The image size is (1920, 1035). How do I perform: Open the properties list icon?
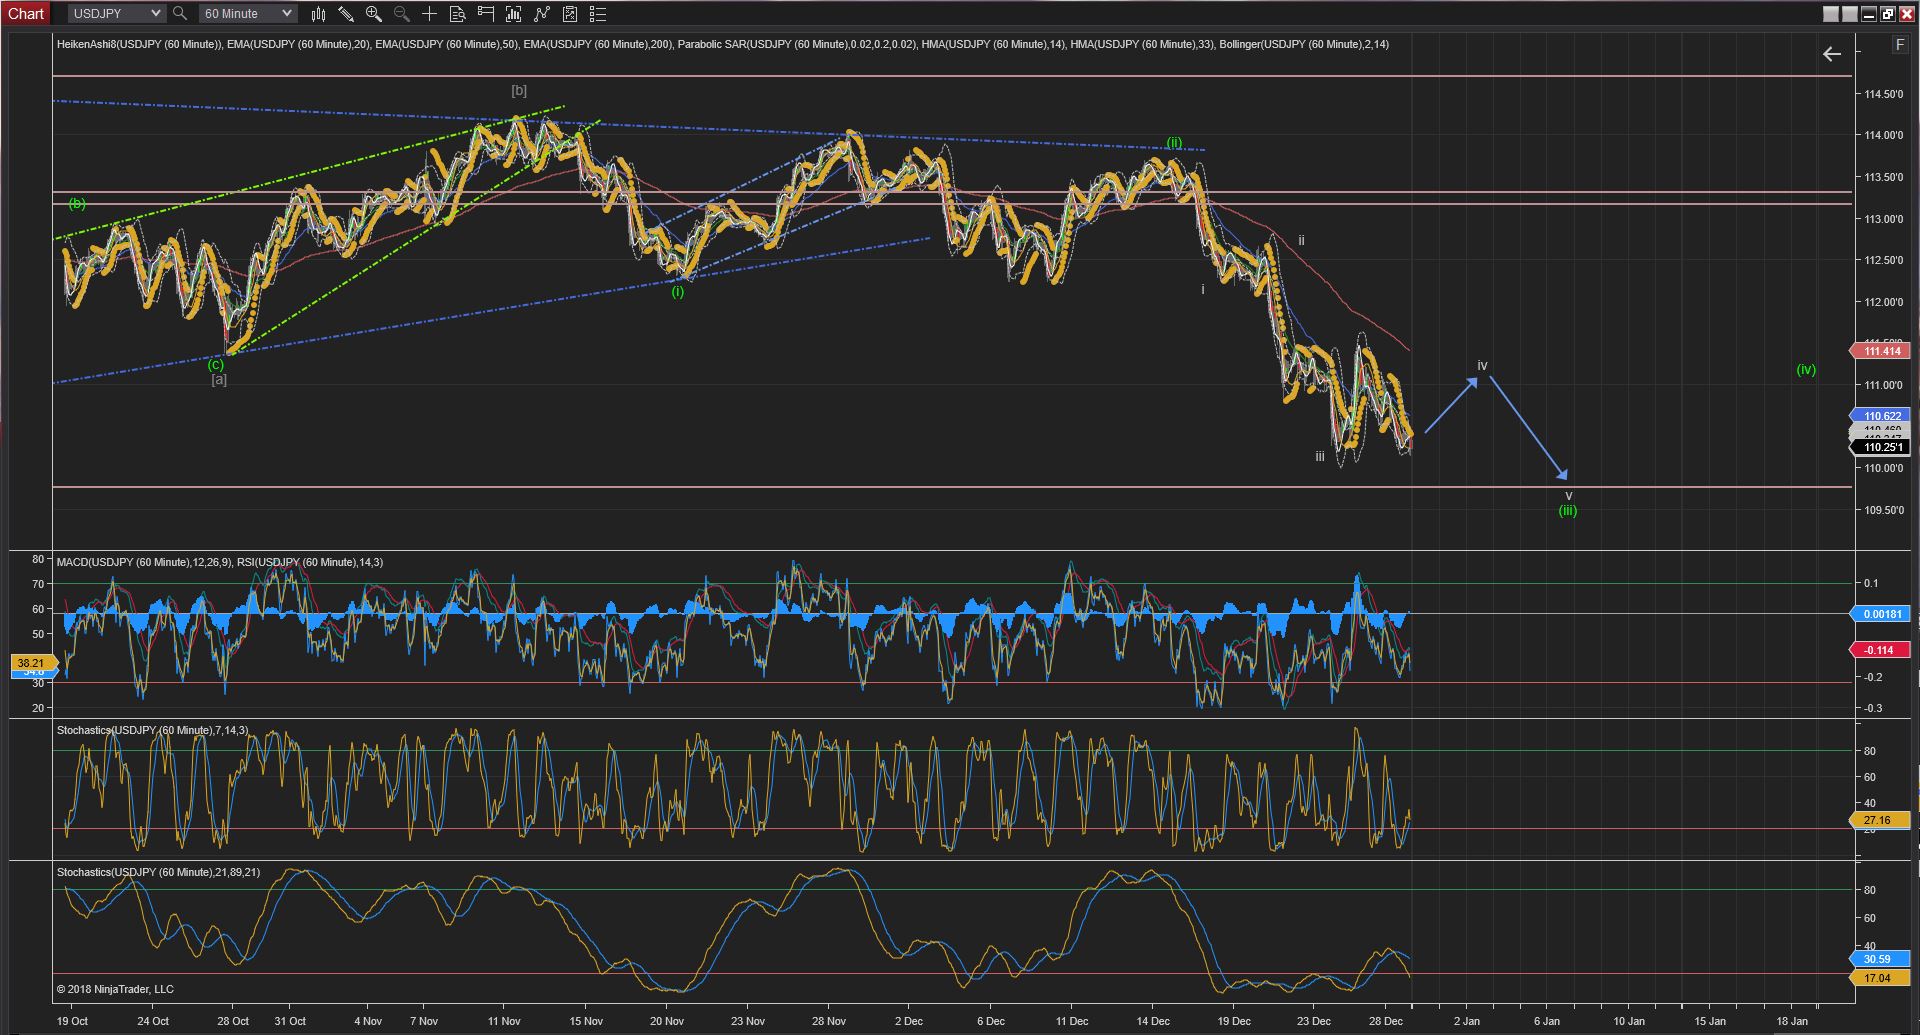(597, 14)
